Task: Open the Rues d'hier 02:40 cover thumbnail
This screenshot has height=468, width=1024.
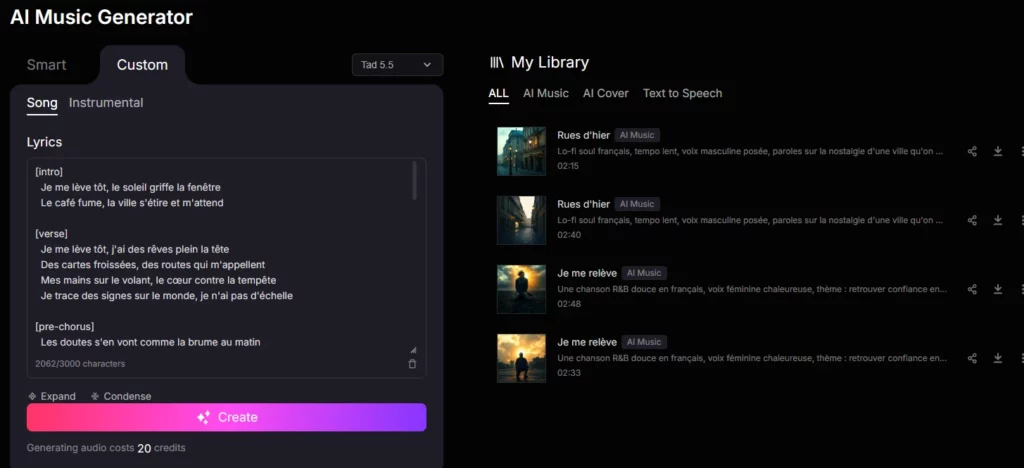Action: pyautogui.click(x=521, y=220)
